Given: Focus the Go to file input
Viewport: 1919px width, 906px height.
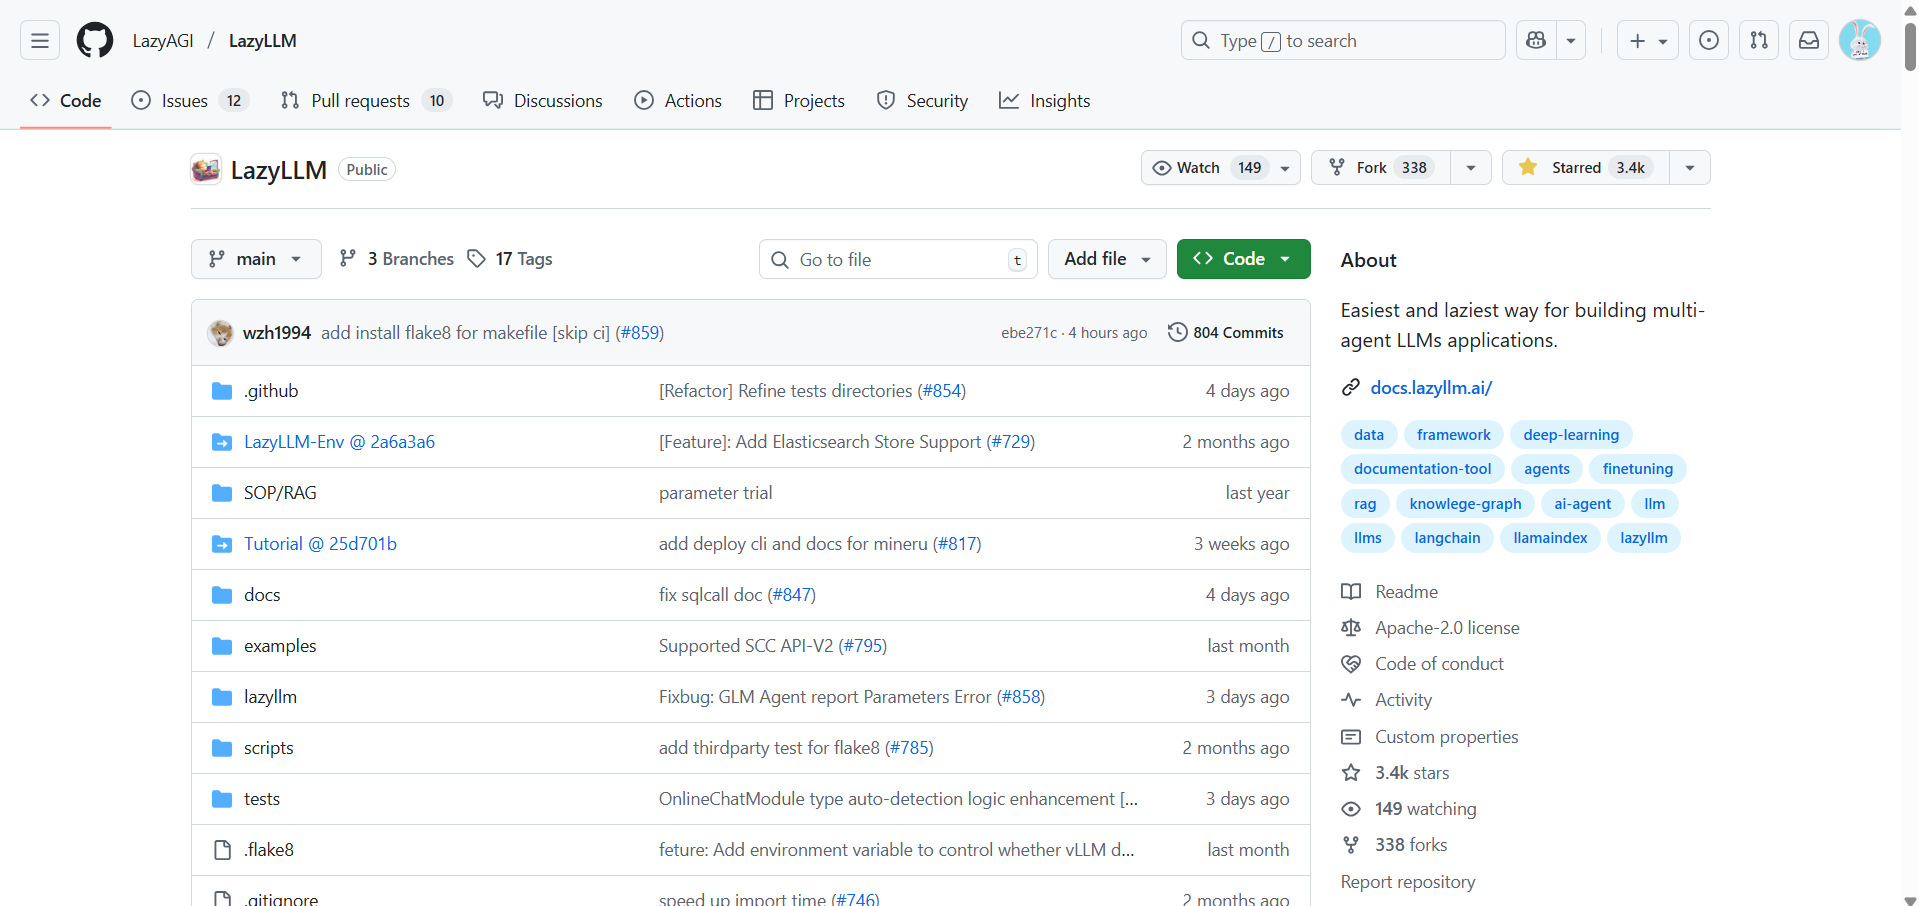Looking at the screenshot, I should (898, 259).
